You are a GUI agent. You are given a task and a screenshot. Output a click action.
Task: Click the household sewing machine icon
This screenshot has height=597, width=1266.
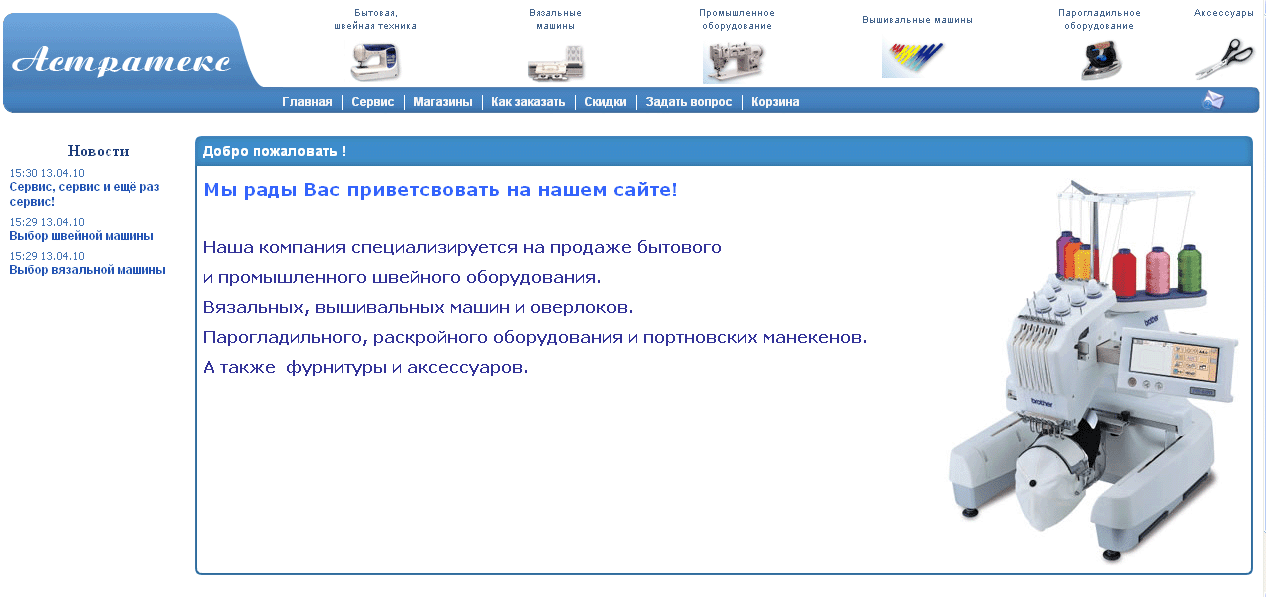[x=375, y=61]
